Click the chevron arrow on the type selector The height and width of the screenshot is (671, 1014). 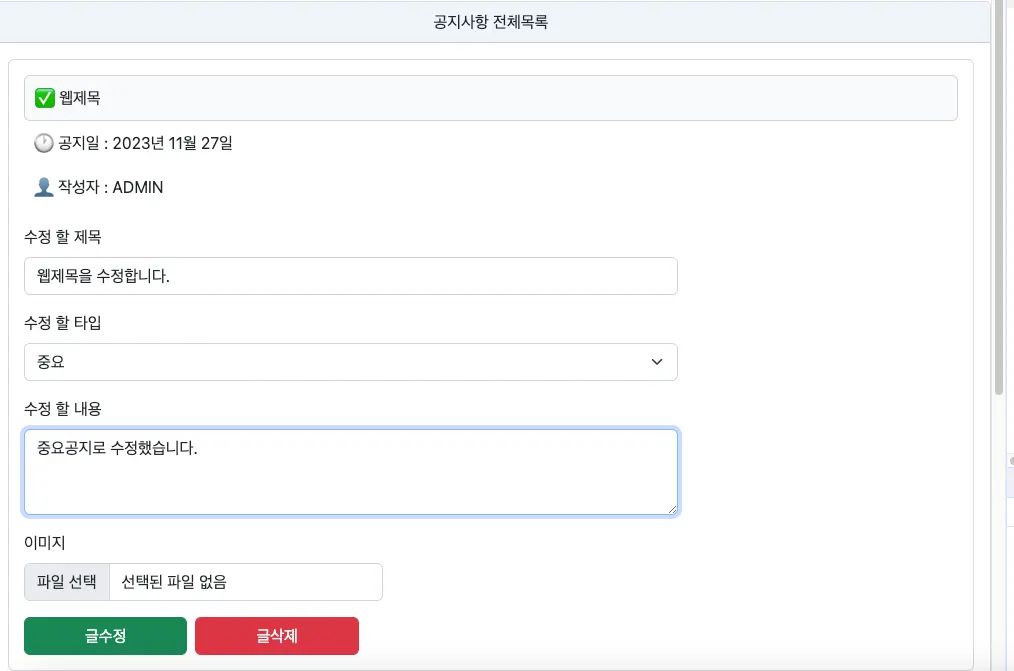point(657,362)
